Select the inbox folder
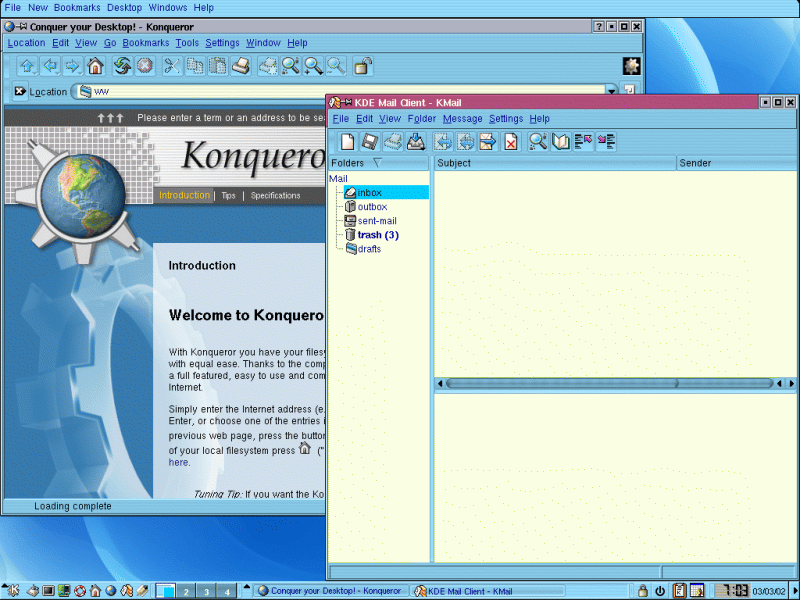The image size is (800, 600). point(386,192)
